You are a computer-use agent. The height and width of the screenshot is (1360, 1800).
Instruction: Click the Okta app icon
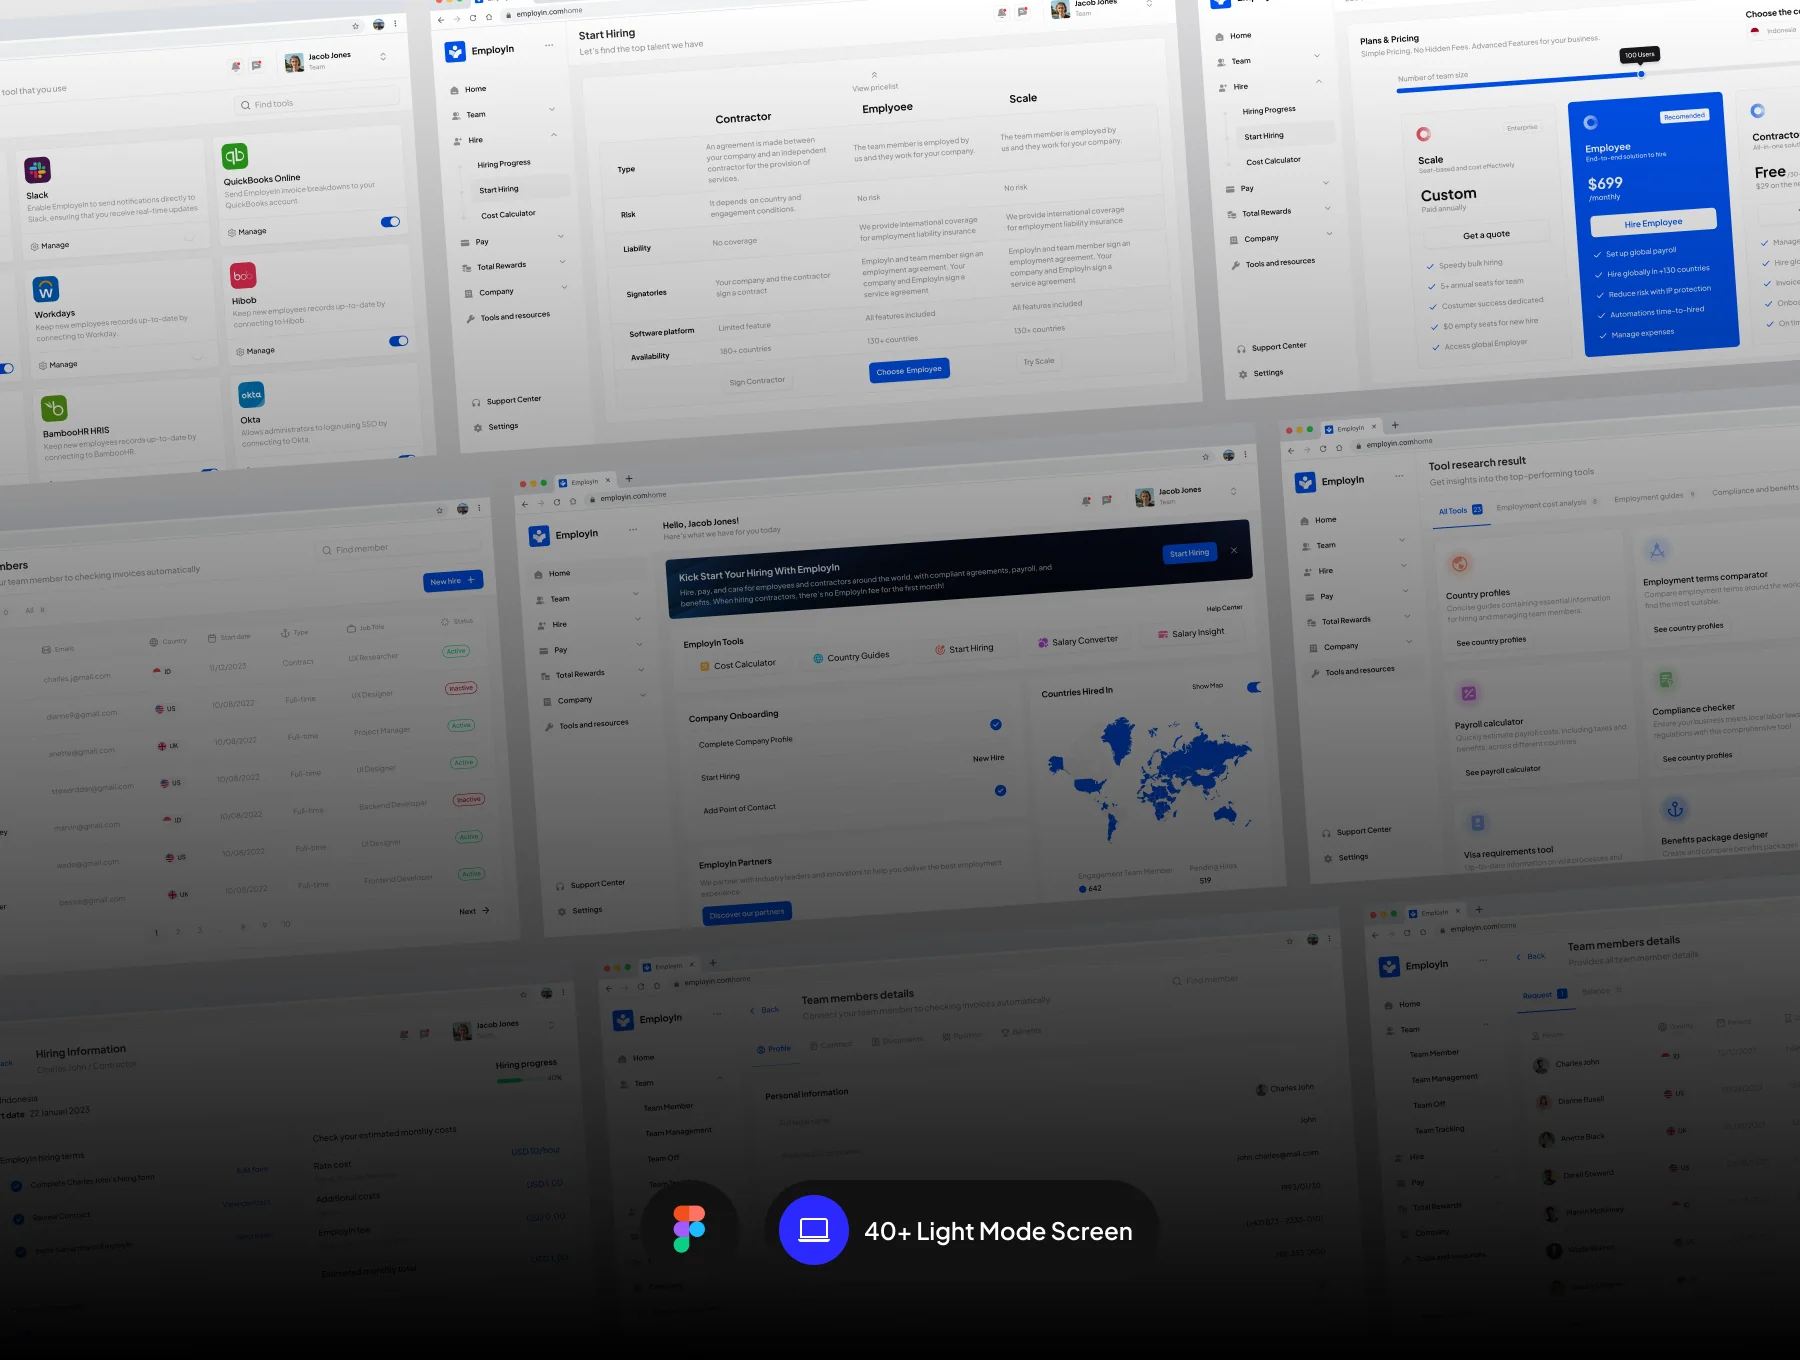click(x=251, y=394)
